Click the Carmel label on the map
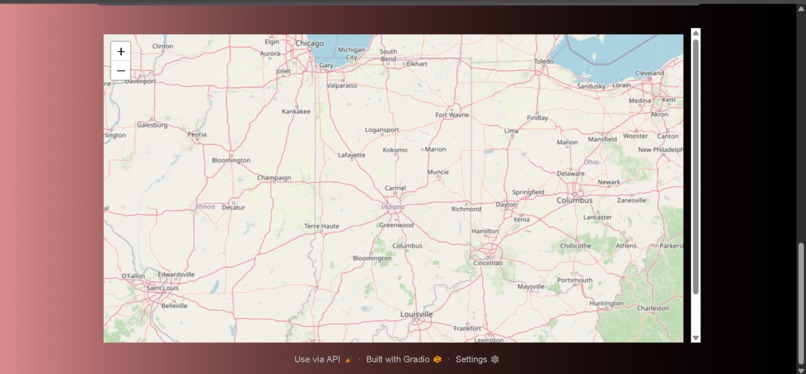This screenshot has width=806, height=374. tap(395, 188)
